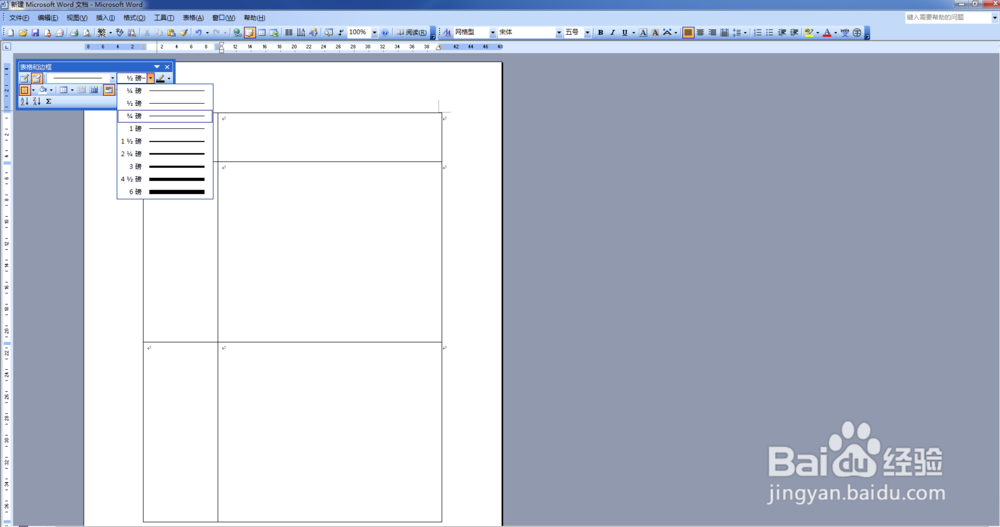
Task: Insert a hyperlink
Action: pyautogui.click(x=237, y=32)
